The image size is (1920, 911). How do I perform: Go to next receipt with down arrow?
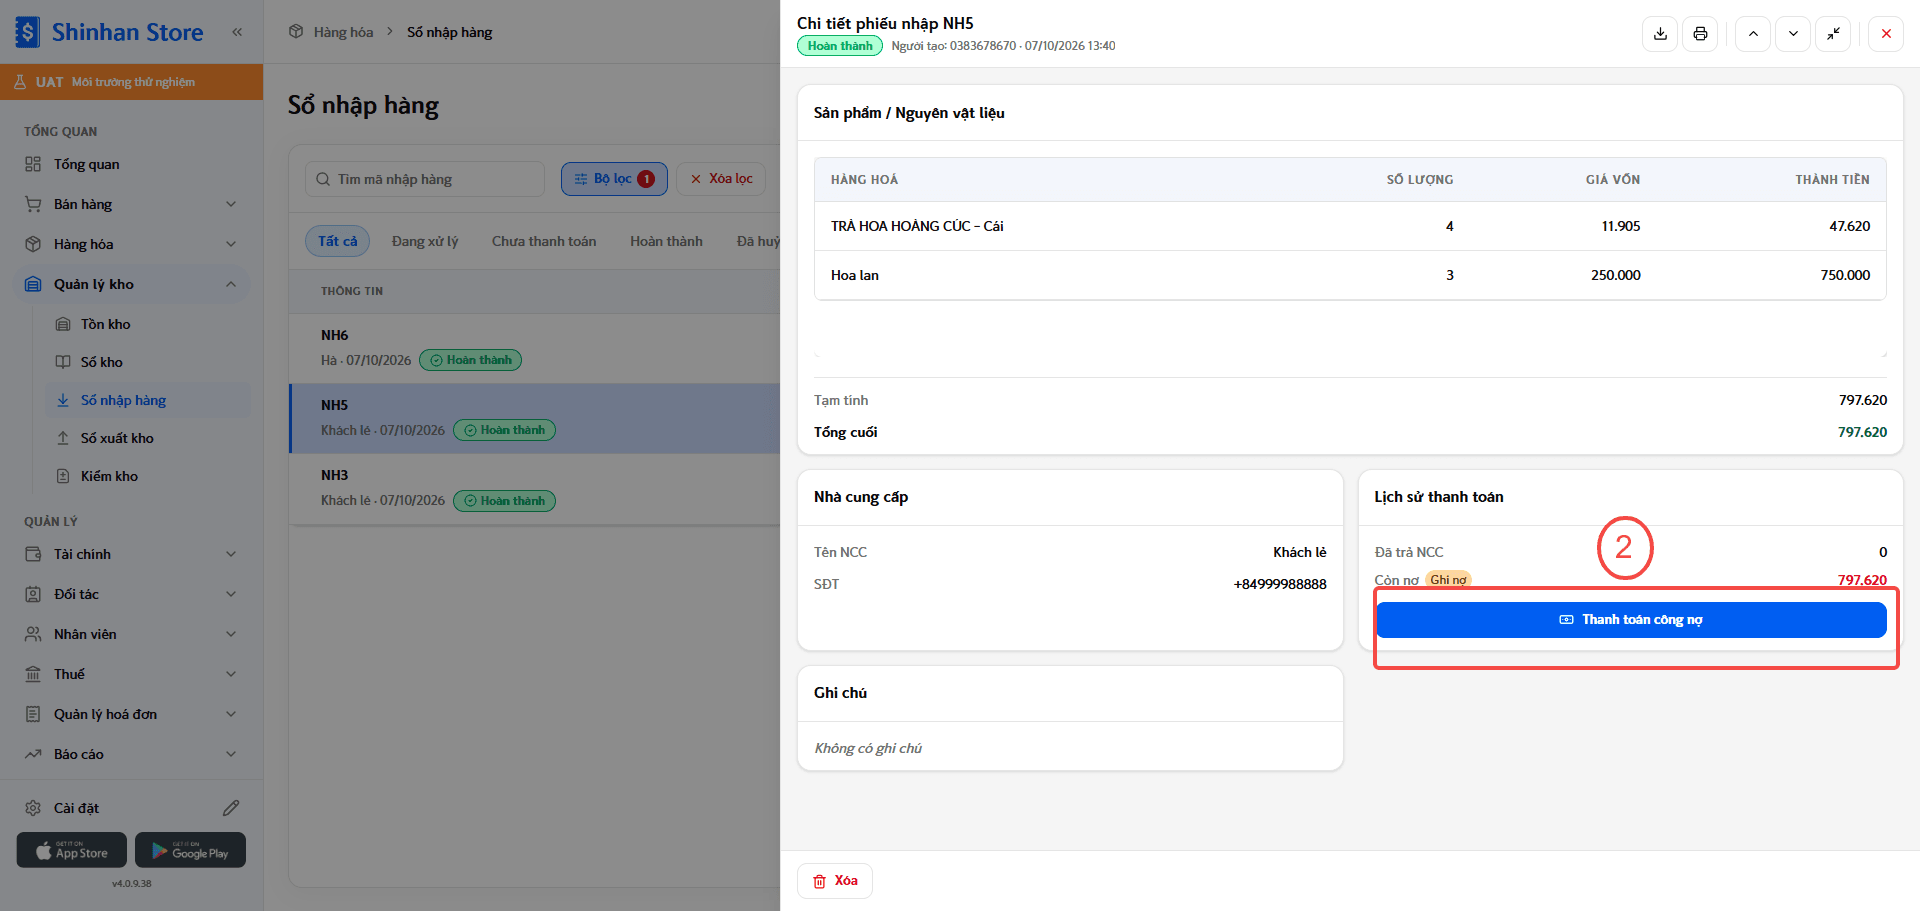point(1793,34)
